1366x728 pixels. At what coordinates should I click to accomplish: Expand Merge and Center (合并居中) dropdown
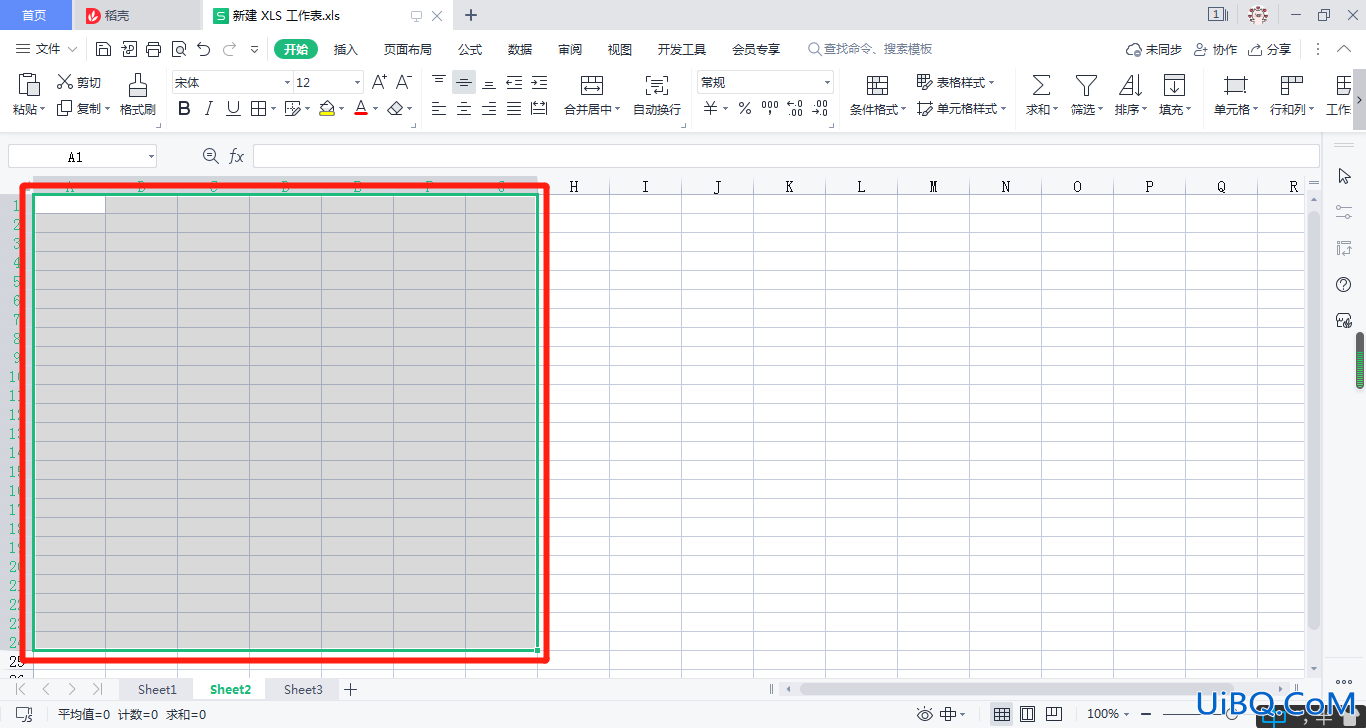pos(617,110)
